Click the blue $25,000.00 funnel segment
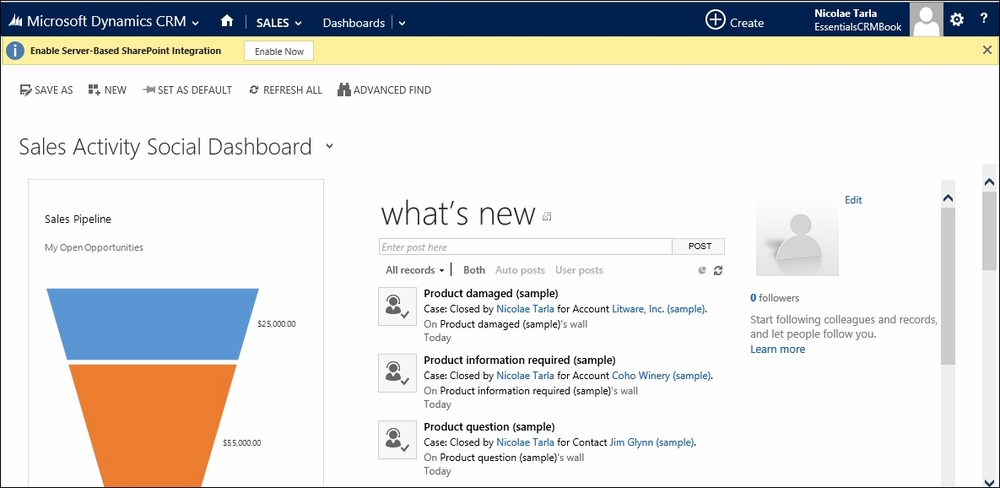The height and width of the screenshot is (488, 1000). pyautogui.click(x=152, y=324)
